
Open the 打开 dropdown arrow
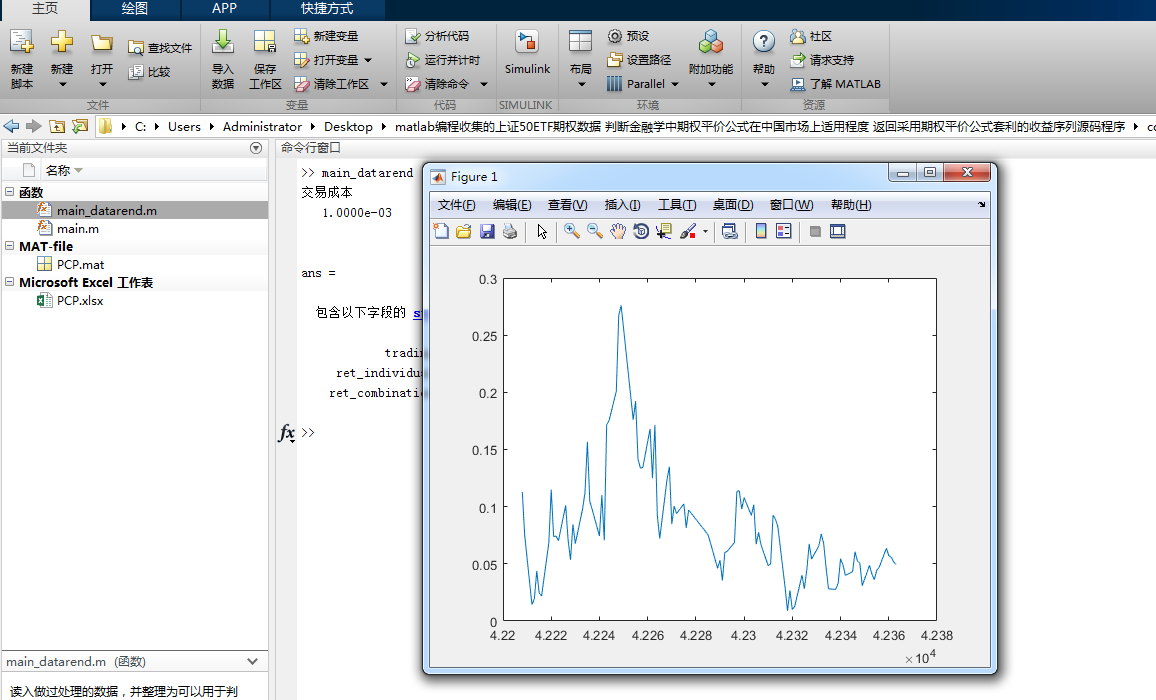(x=102, y=84)
